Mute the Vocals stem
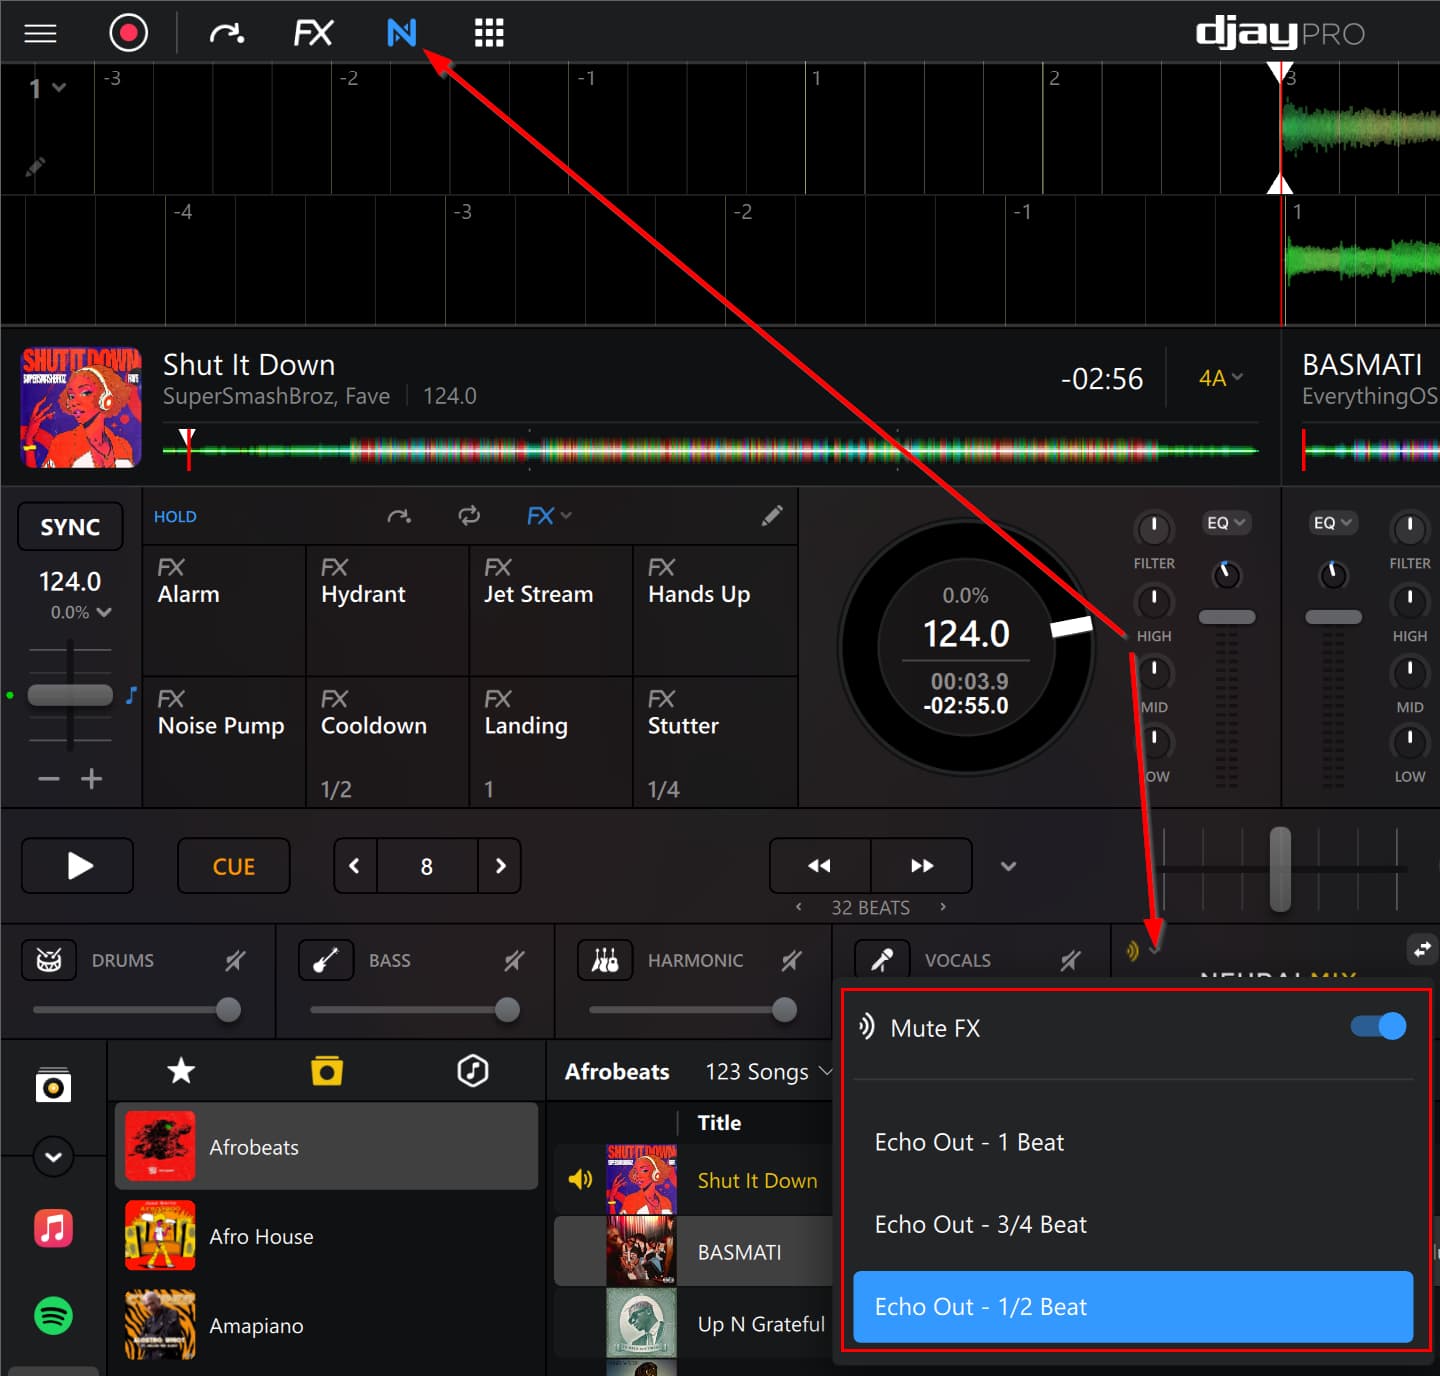Screen dimensions: 1440x1376 click(1070, 961)
